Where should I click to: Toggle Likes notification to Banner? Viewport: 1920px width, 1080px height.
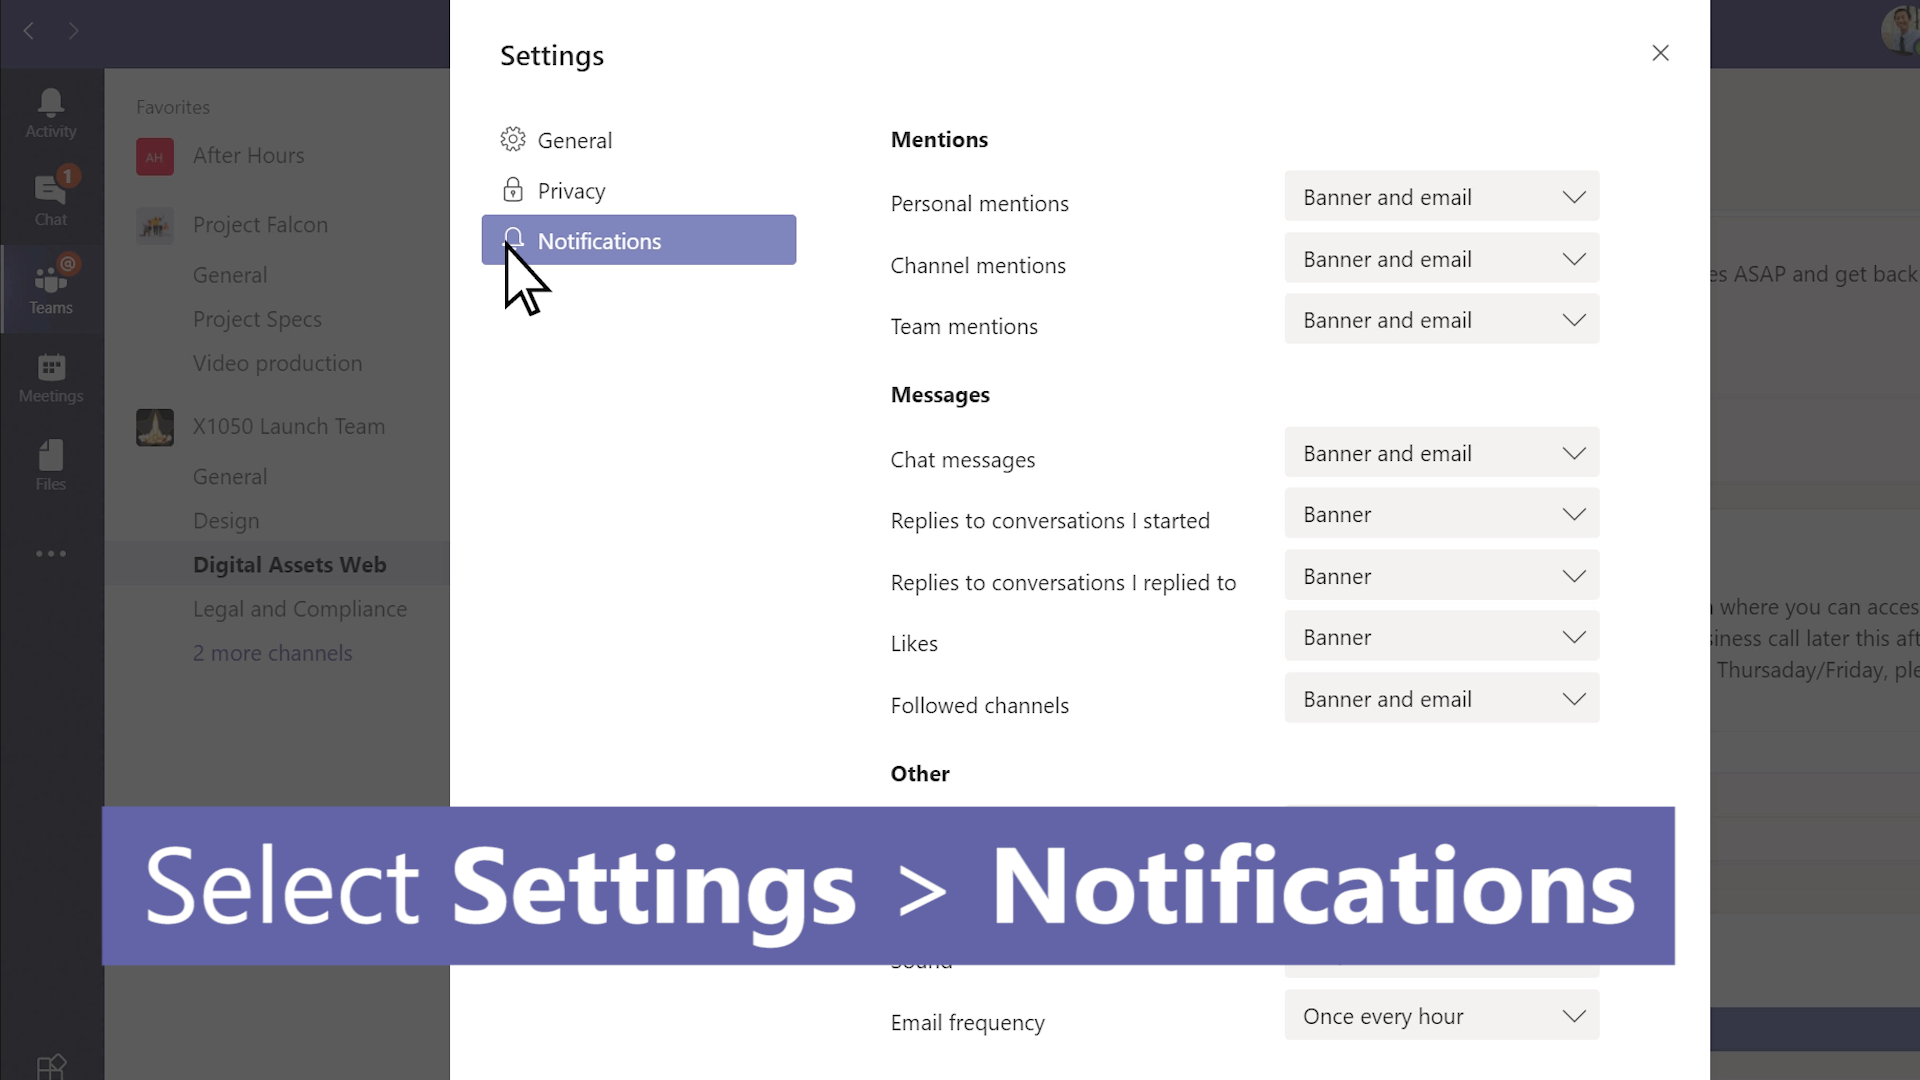[1440, 637]
